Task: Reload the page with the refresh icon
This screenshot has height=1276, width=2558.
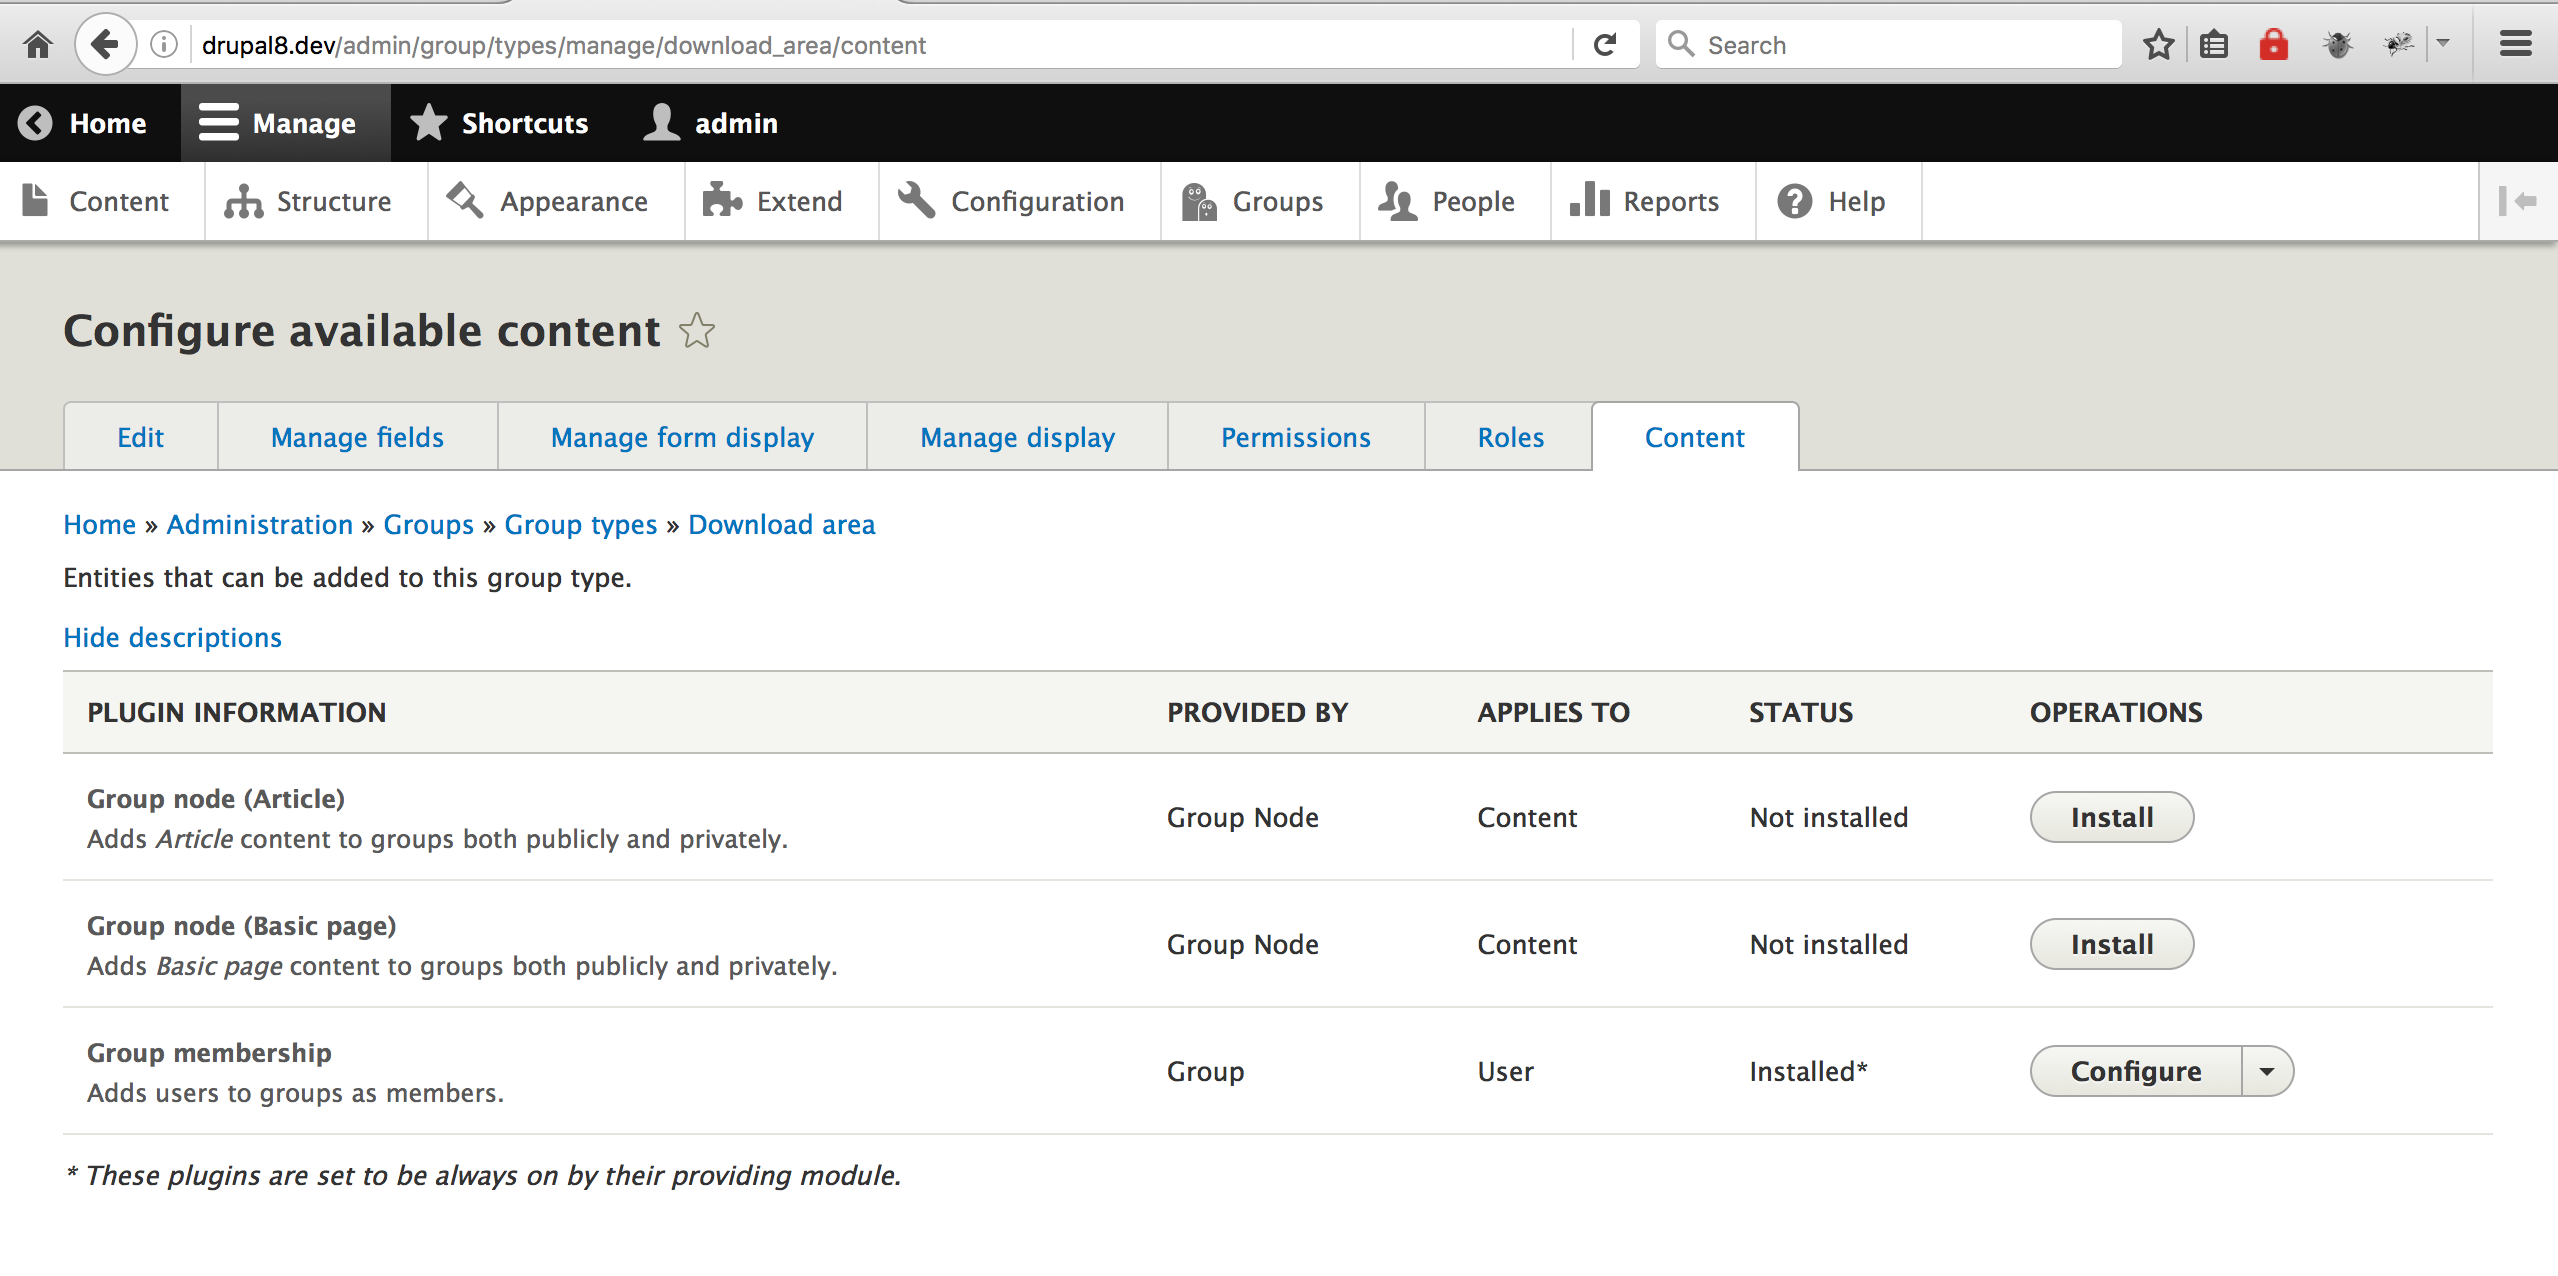Action: tap(1604, 45)
